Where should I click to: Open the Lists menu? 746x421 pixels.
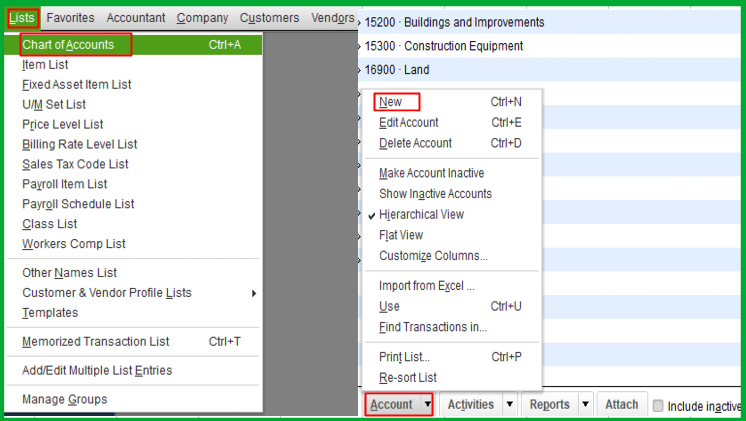[22, 18]
